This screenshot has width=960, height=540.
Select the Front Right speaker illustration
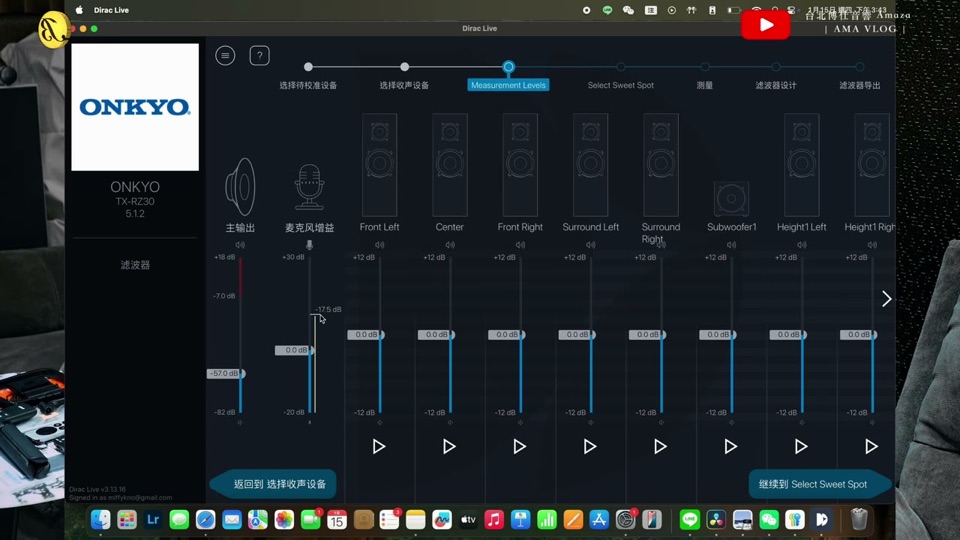[x=520, y=165]
